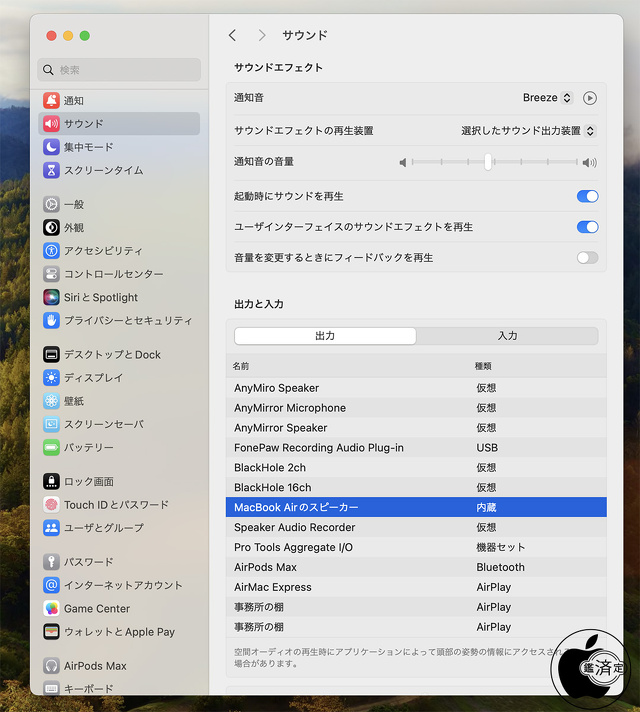Go back with the left chevron button
640x712 pixels.
(233, 35)
